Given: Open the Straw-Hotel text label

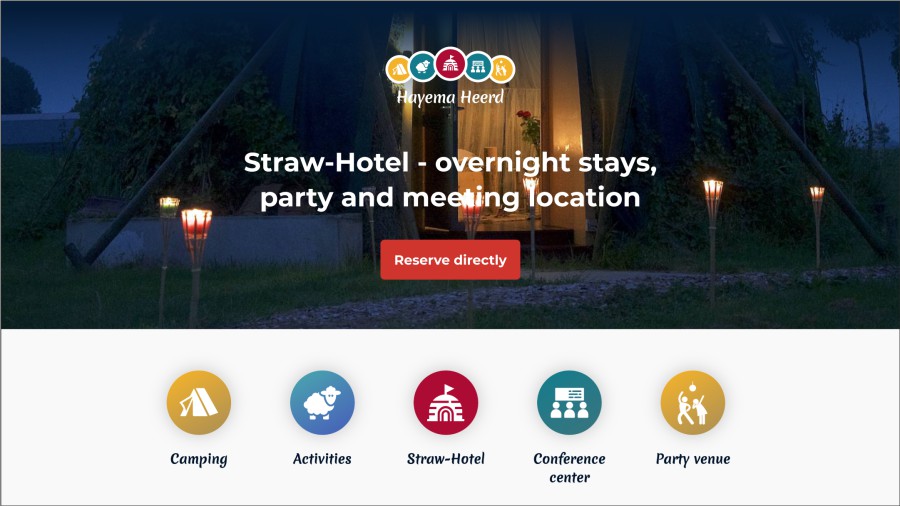Looking at the screenshot, I should (x=446, y=458).
